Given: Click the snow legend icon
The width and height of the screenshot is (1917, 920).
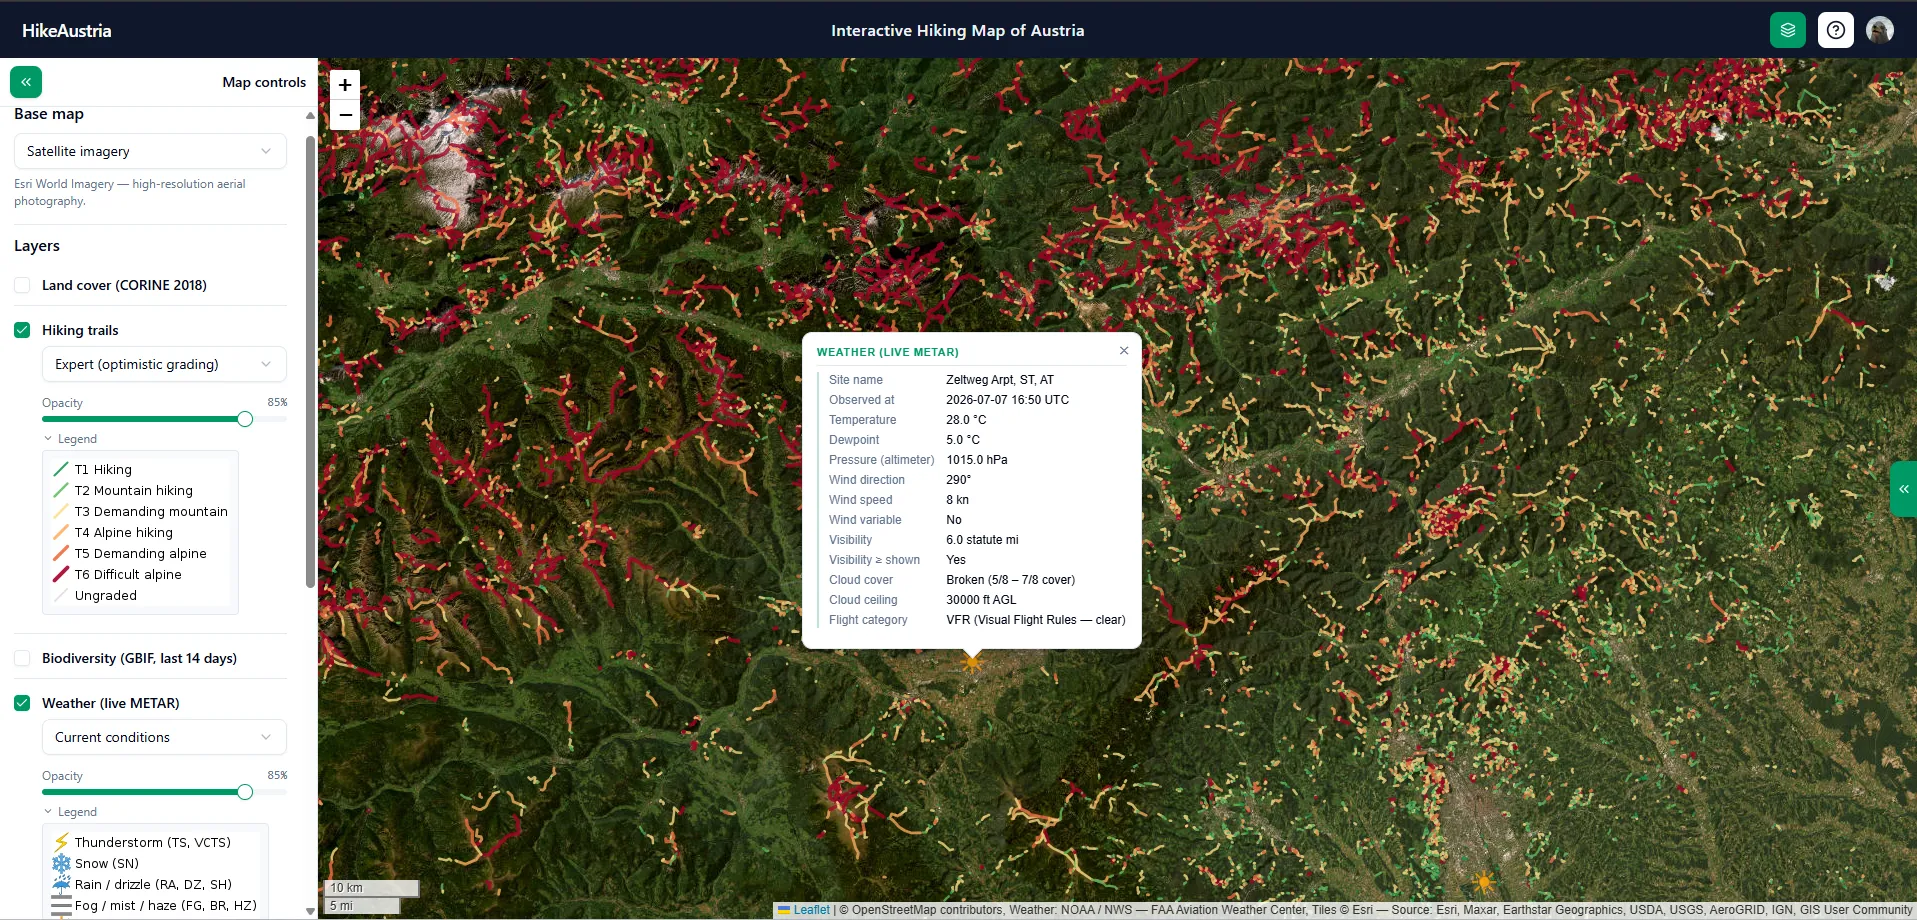Looking at the screenshot, I should (62, 863).
